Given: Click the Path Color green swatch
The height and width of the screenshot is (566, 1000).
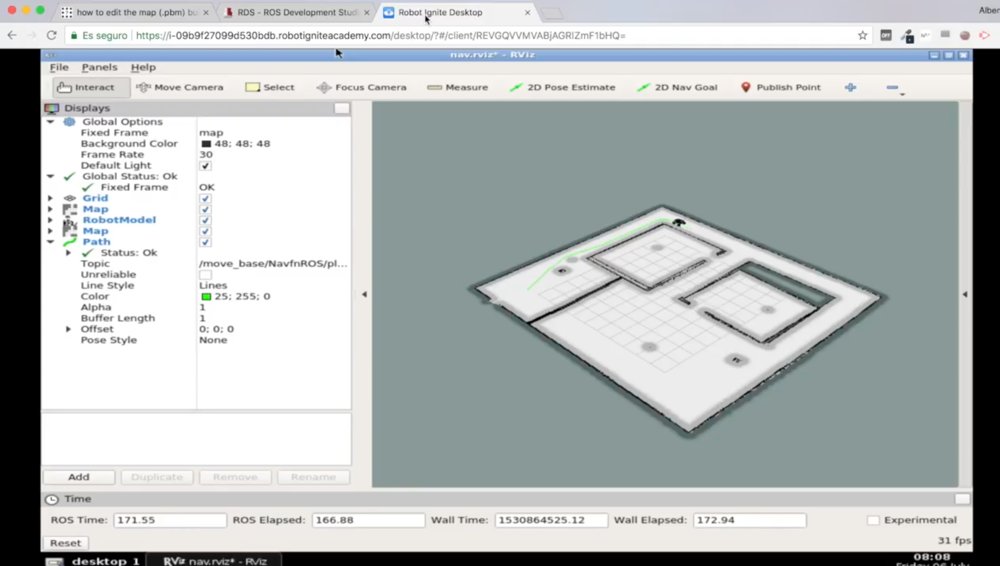Looking at the screenshot, I should (206, 297).
